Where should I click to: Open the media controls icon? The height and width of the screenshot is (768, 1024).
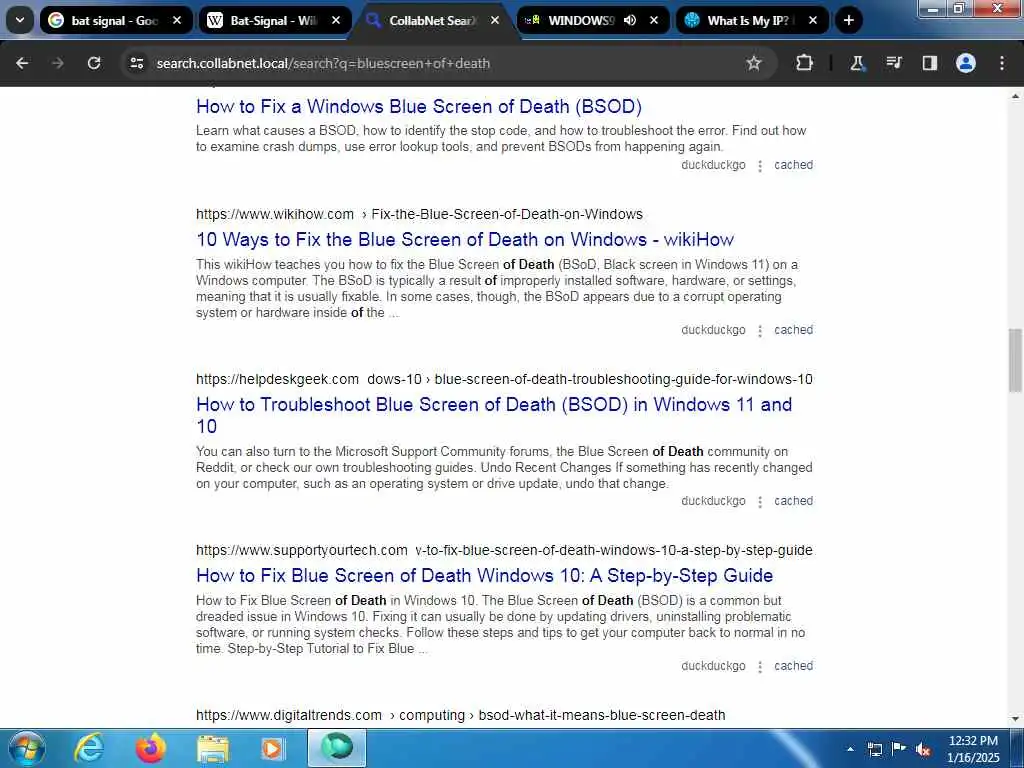[893, 63]
